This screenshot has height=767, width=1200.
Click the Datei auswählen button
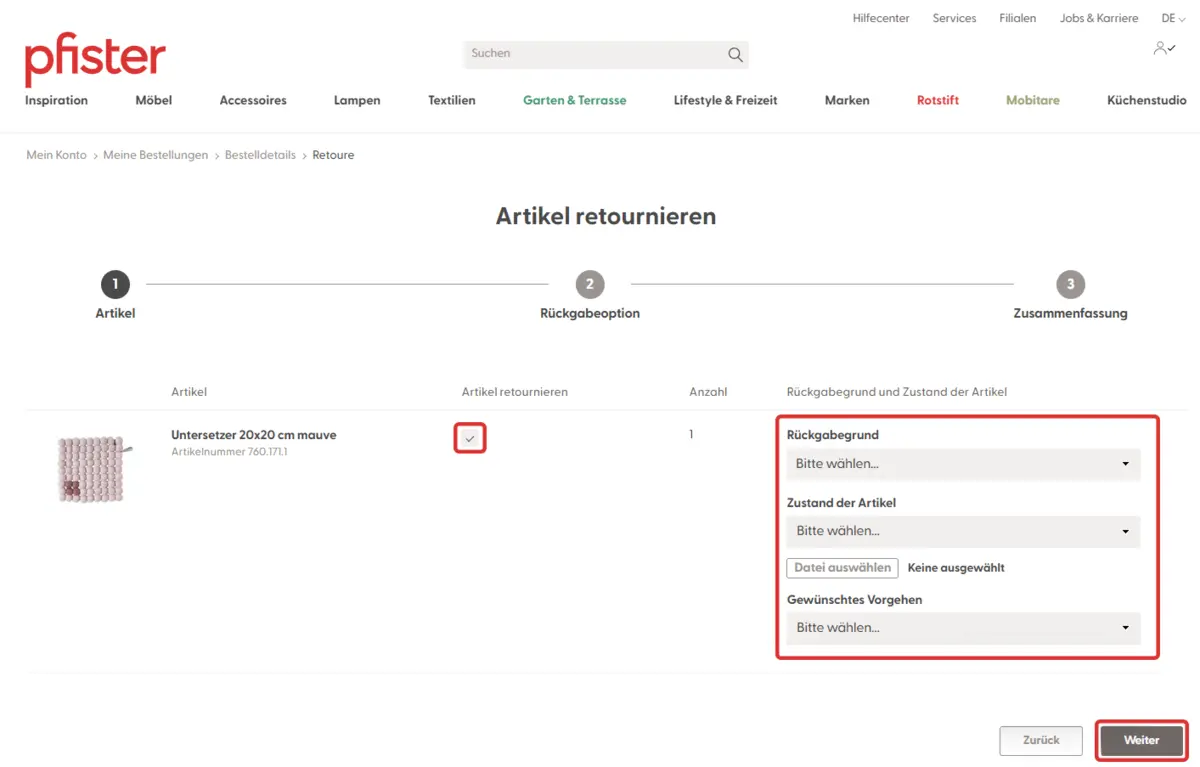click(842, 568)
